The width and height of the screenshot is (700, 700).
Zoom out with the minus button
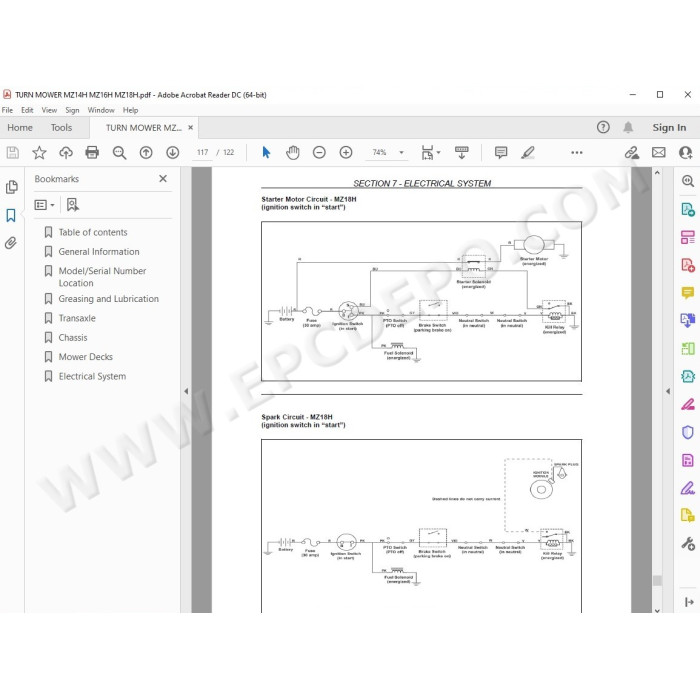point(319,153)
